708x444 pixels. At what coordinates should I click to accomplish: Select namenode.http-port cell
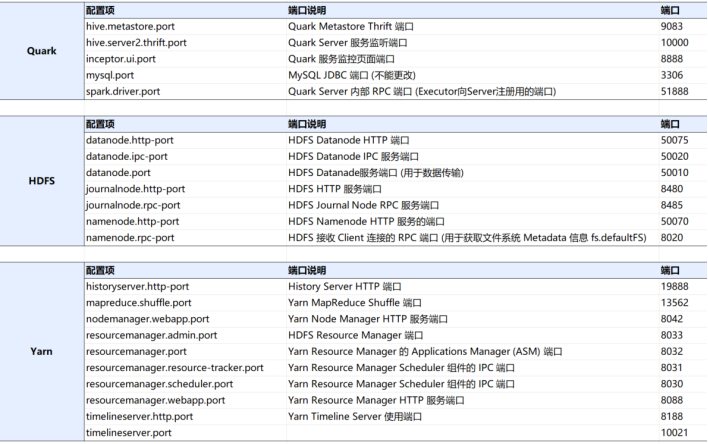pyautogui.click(x=185, y=222)
